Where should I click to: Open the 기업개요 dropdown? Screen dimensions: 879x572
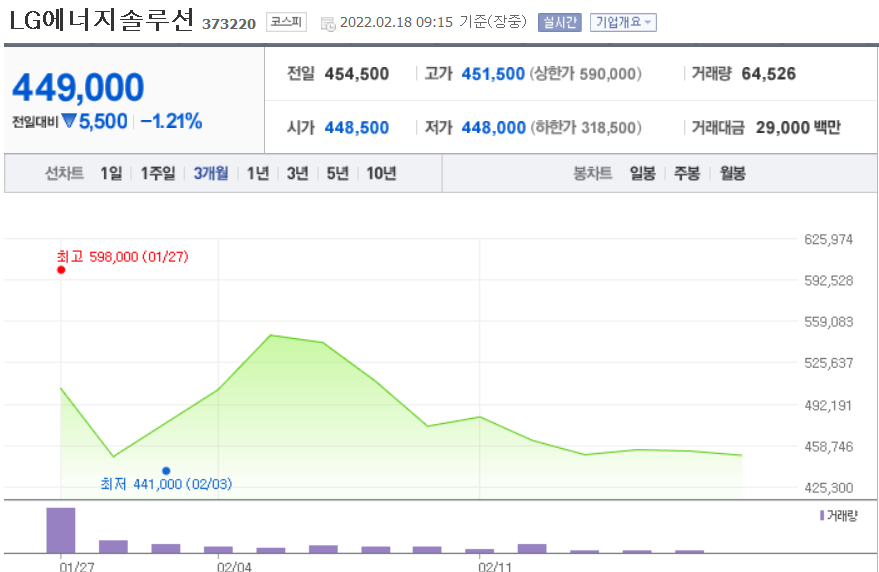pyautogui.click(x=623, y=22)
